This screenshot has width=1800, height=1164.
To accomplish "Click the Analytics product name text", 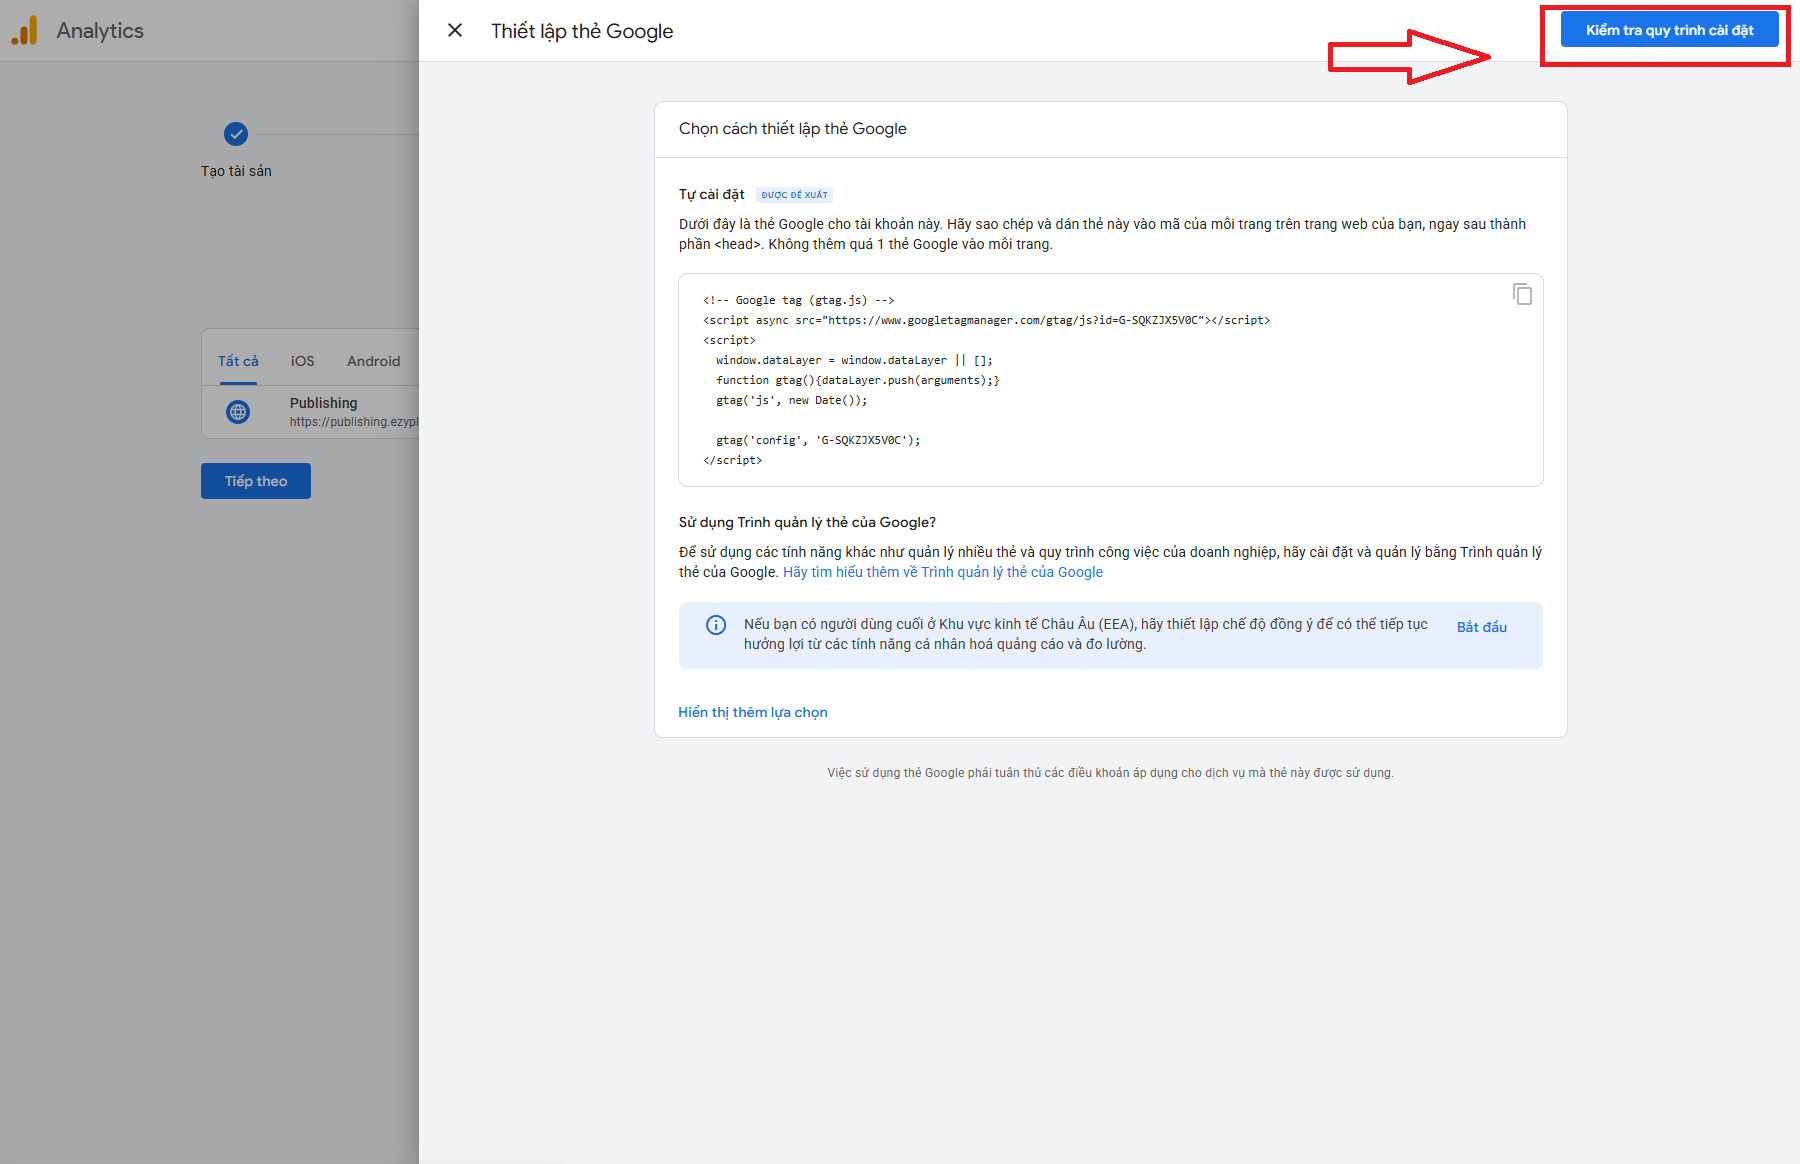I will (x=100, y=31).
